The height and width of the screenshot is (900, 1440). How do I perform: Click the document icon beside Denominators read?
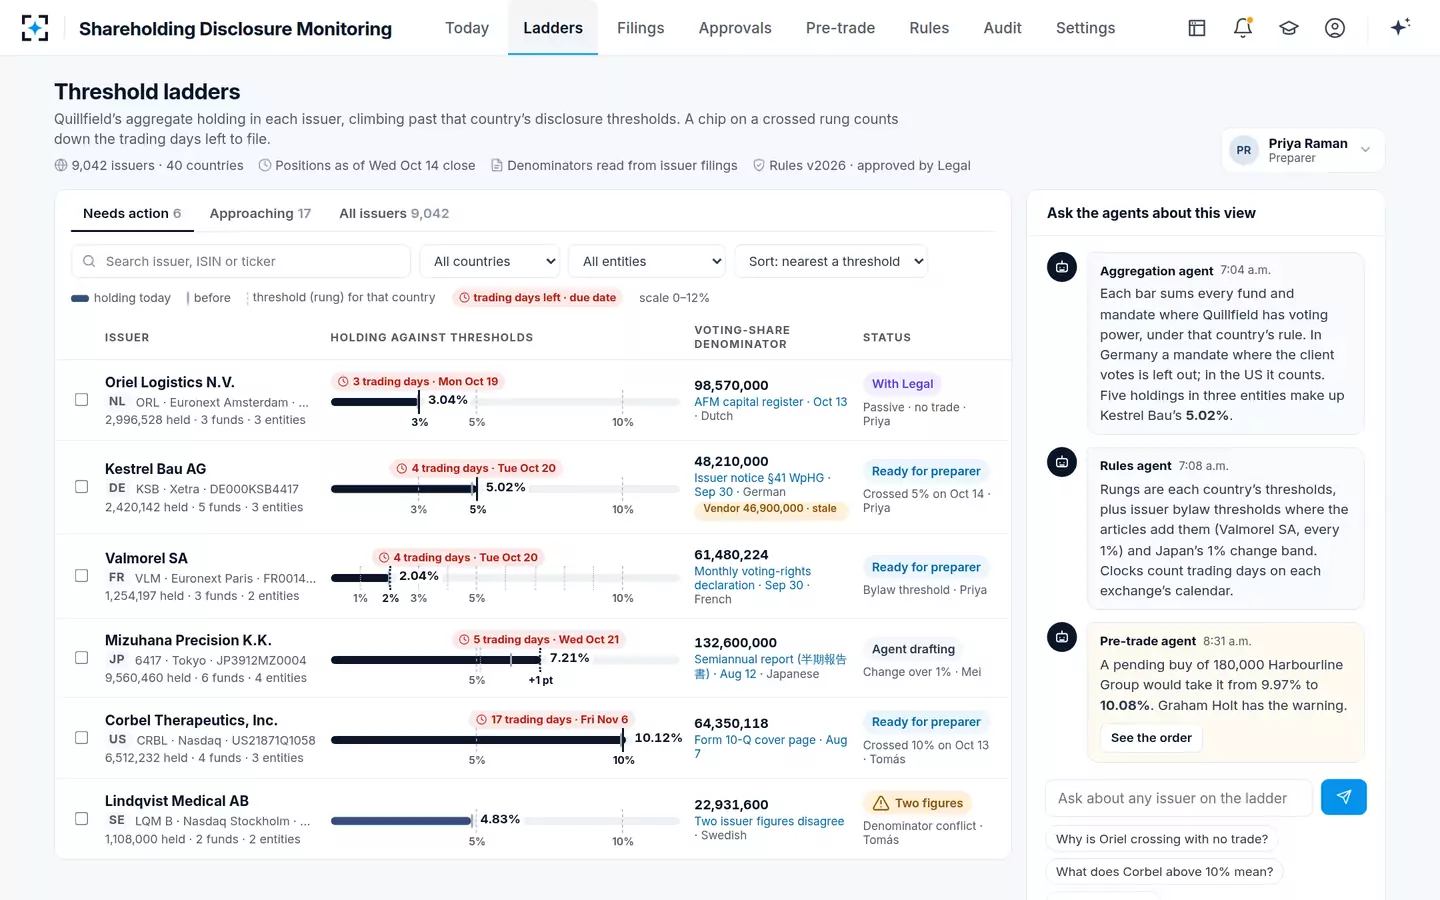click(x=497, y=165)
